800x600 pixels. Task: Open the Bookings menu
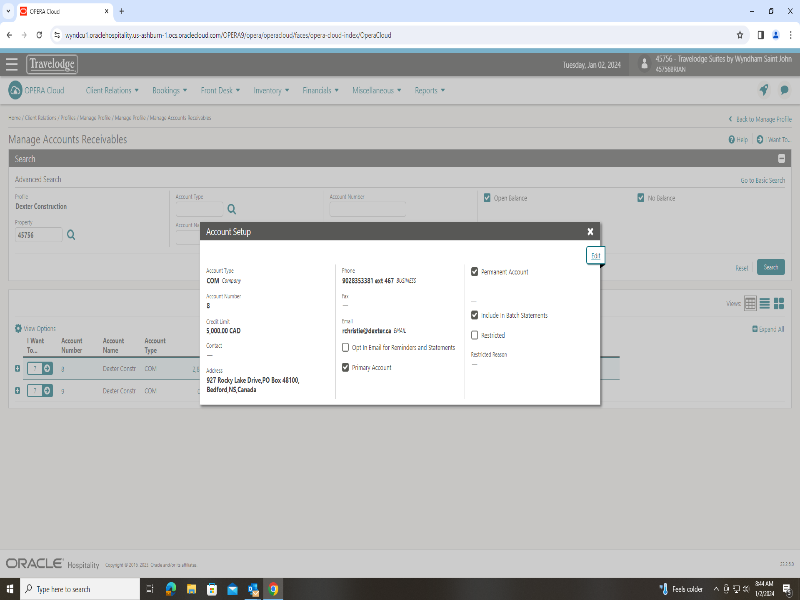click(170, 90)
